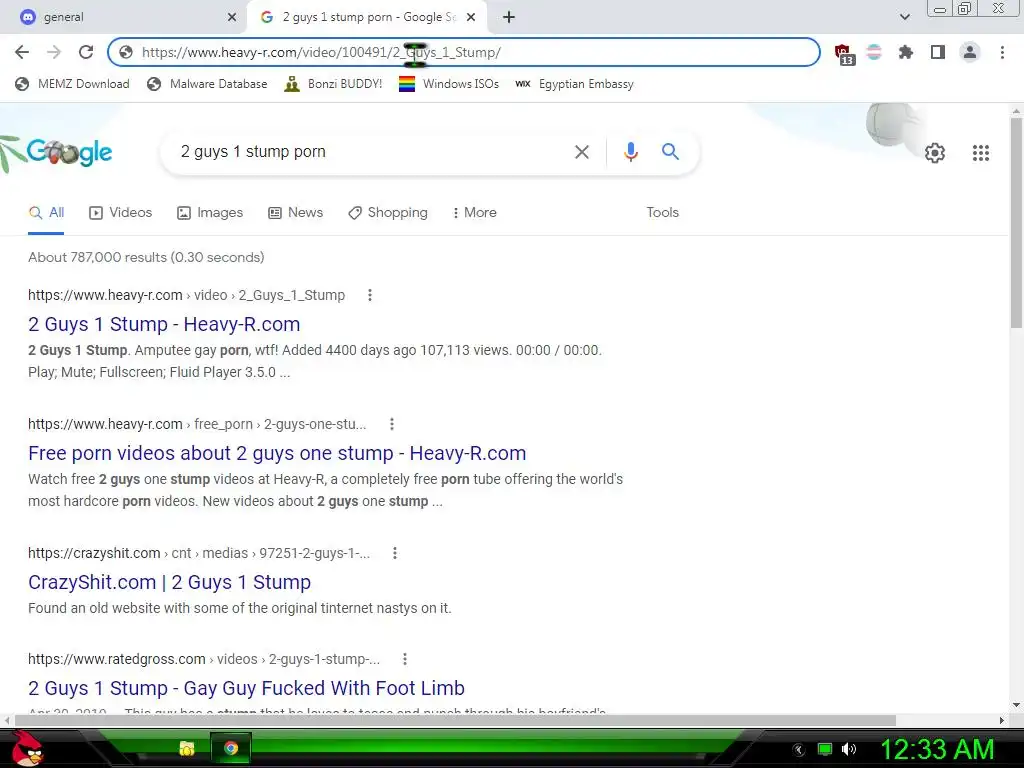Show hidden tray icons arrow
Screen dimensions: 1024x768
pos(799,750)
